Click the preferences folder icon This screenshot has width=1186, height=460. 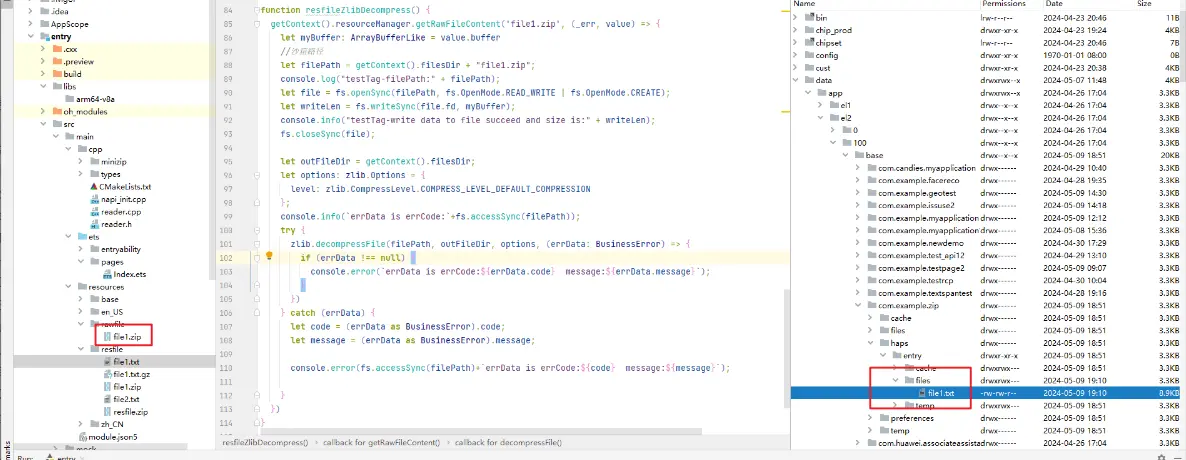point(884,418)
